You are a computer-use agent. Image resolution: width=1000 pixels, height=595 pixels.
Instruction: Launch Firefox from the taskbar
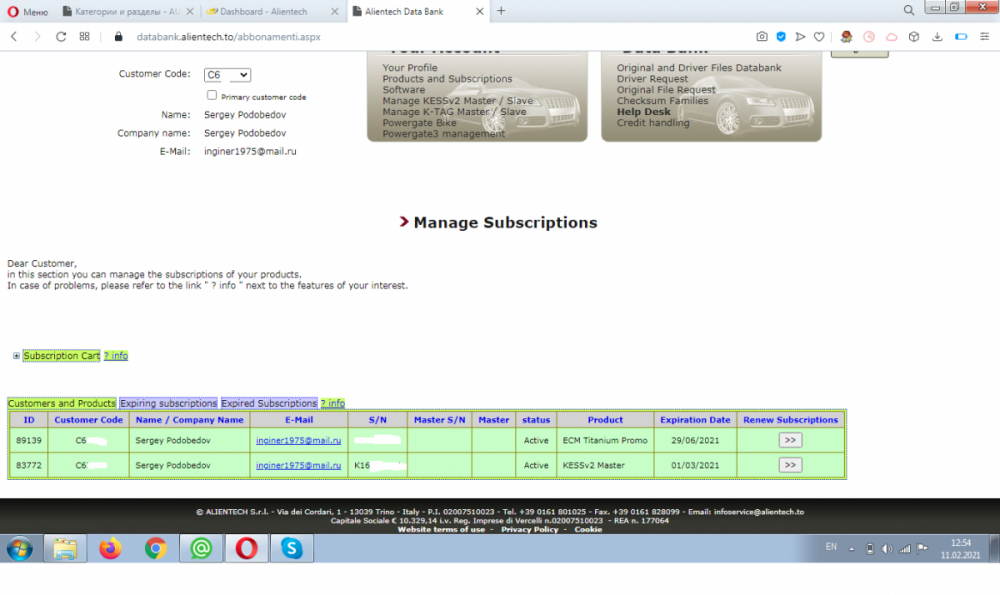click(110, 548)
